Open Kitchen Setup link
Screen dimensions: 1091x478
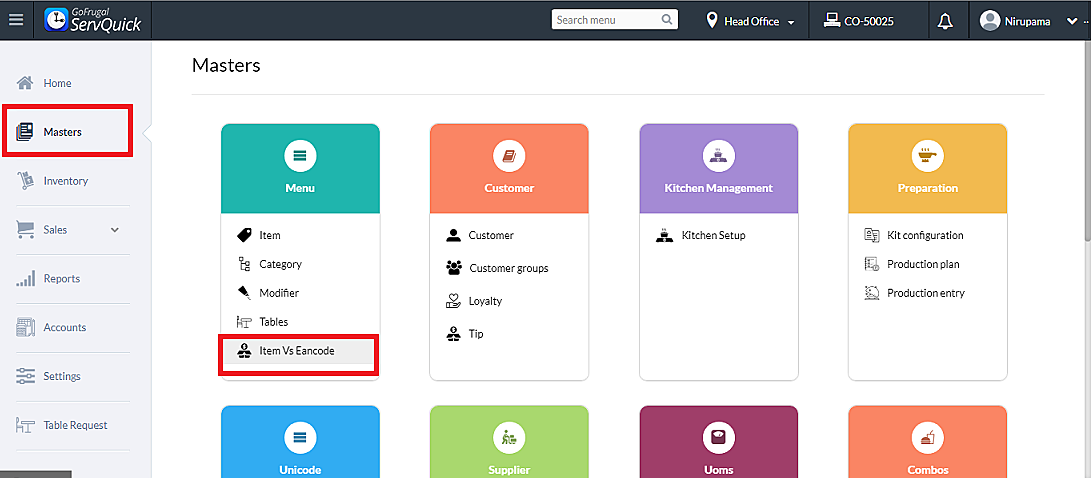tap(713, 235)
